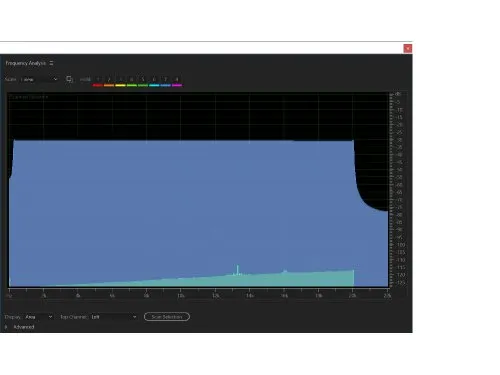The image size is (500, 375).
Task: Enable Hold snapshot 7 (blue)
Action: 166,82
